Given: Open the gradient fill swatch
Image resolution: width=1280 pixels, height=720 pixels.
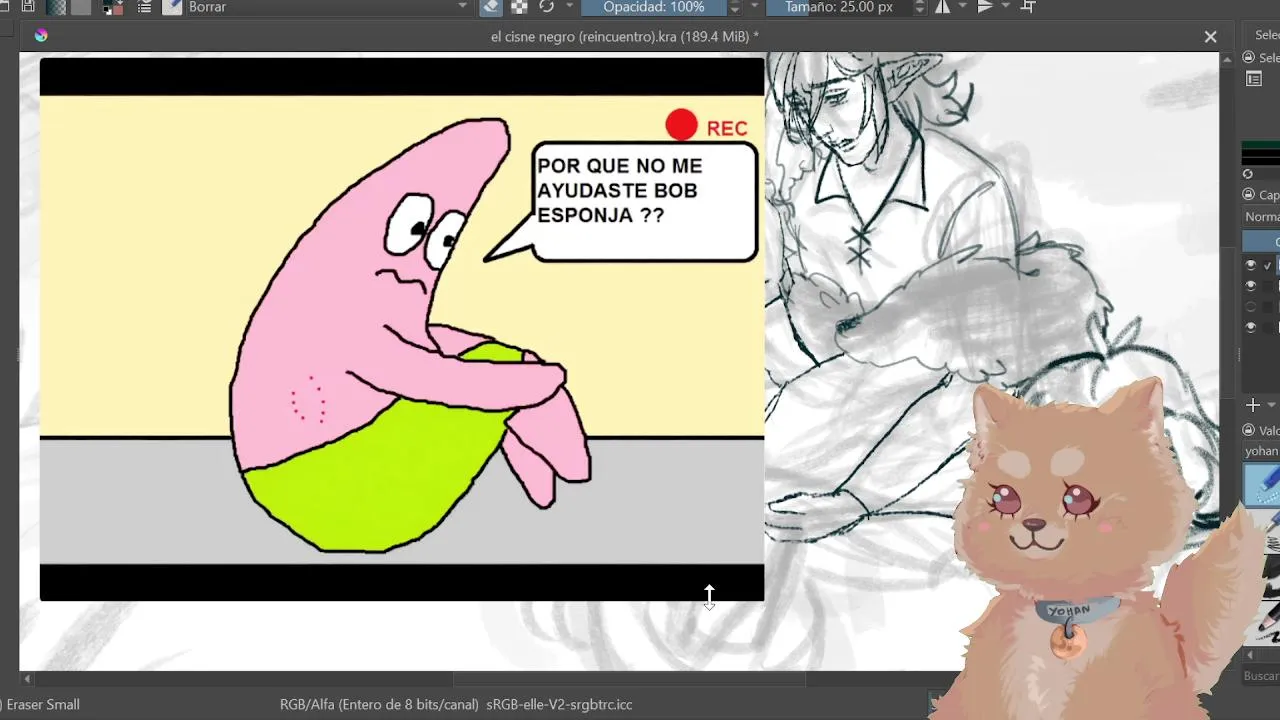Looking at the screenshot, I should tap(55, 6).
